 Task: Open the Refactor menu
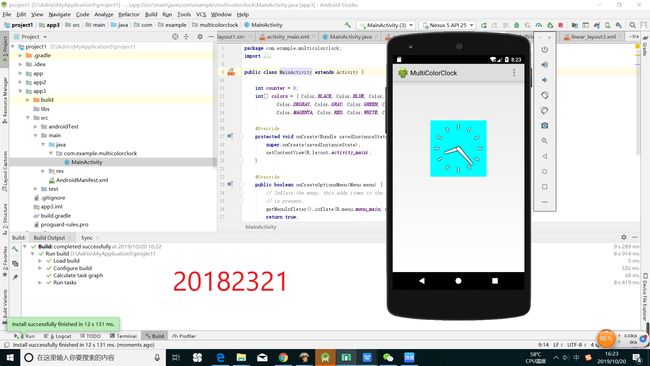coord(129,14)
